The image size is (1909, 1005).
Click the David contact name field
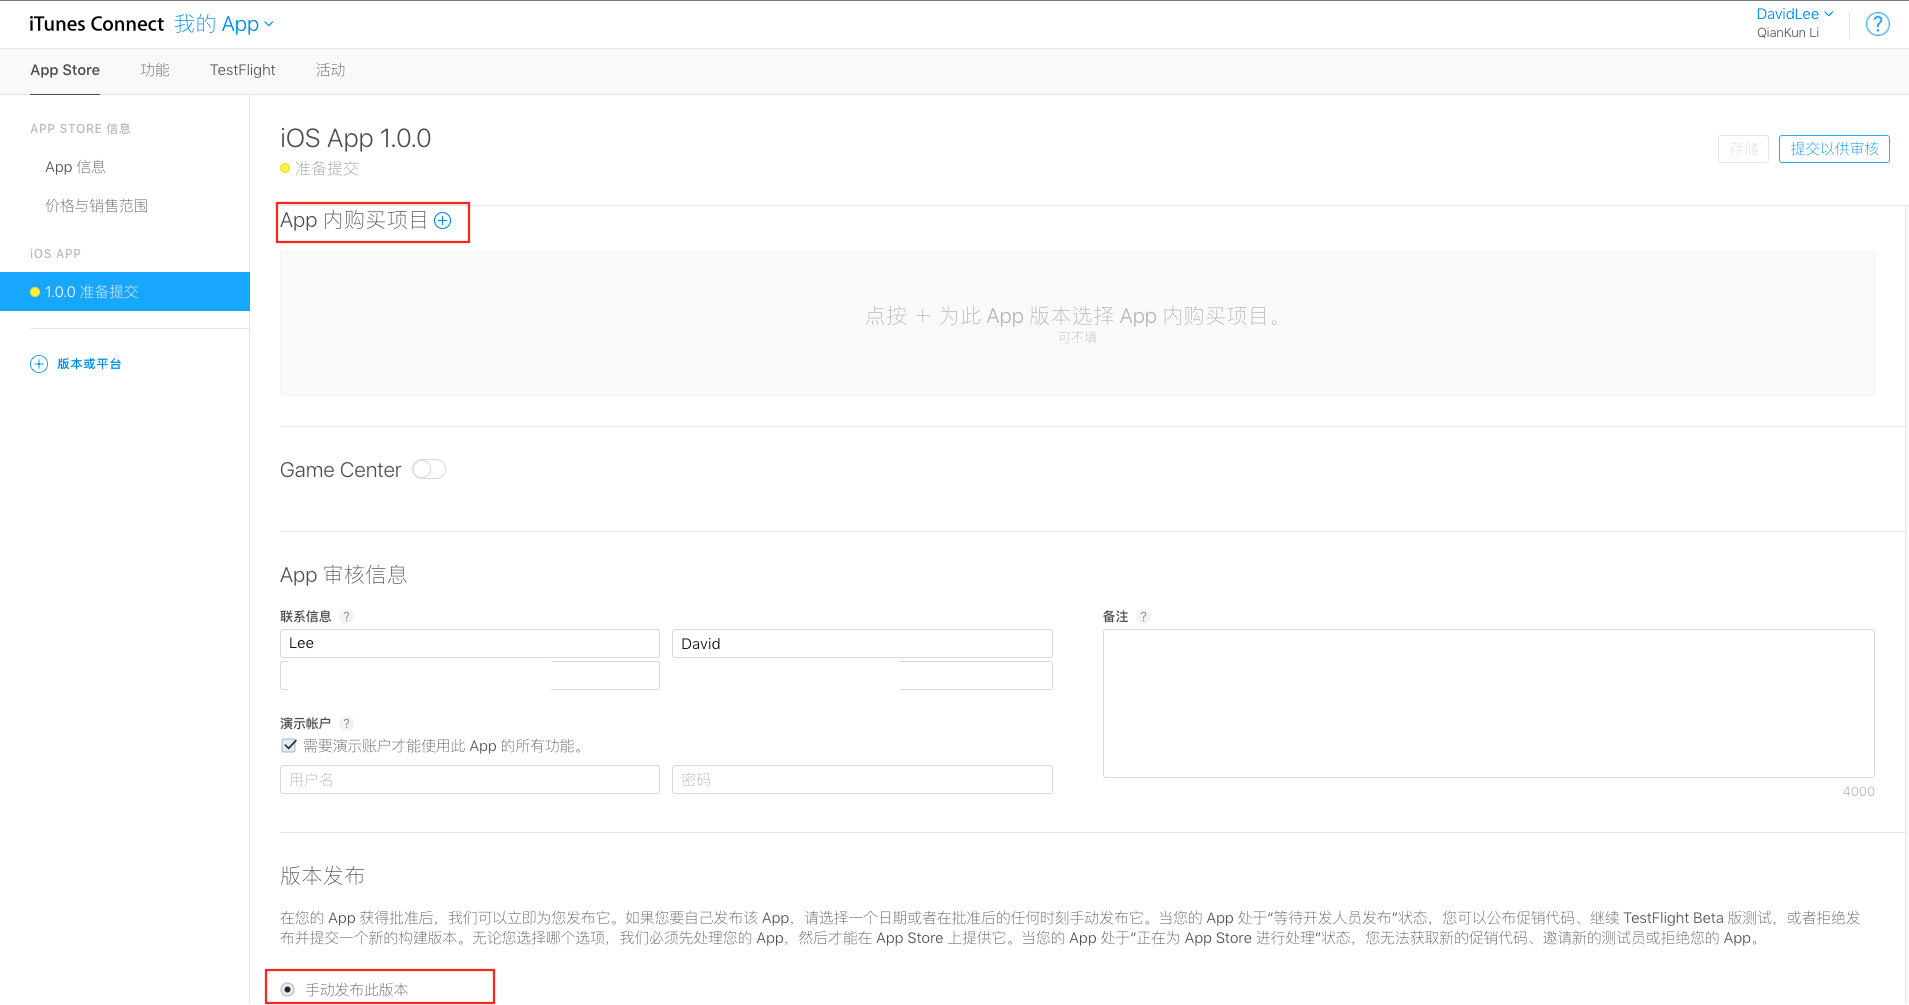click(x=862, y=643)
